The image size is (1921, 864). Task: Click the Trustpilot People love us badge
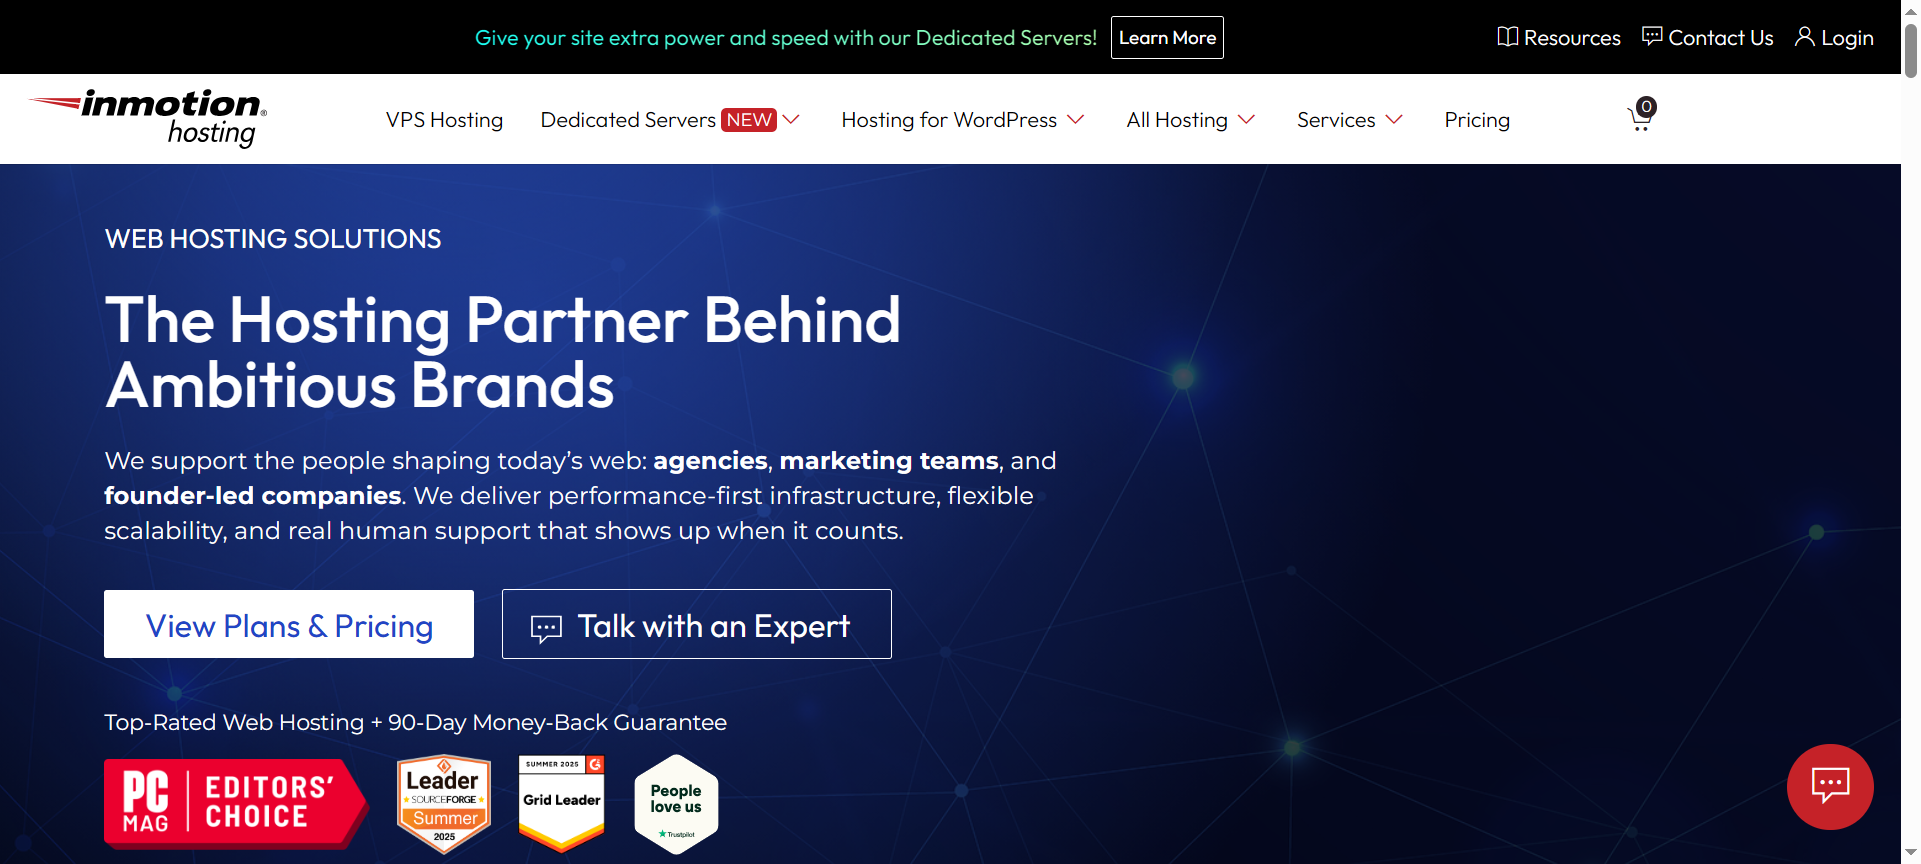[x=676, y=803]
